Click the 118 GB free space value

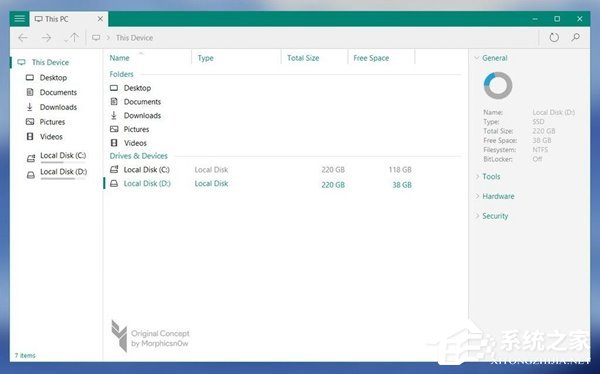[400, 170]
